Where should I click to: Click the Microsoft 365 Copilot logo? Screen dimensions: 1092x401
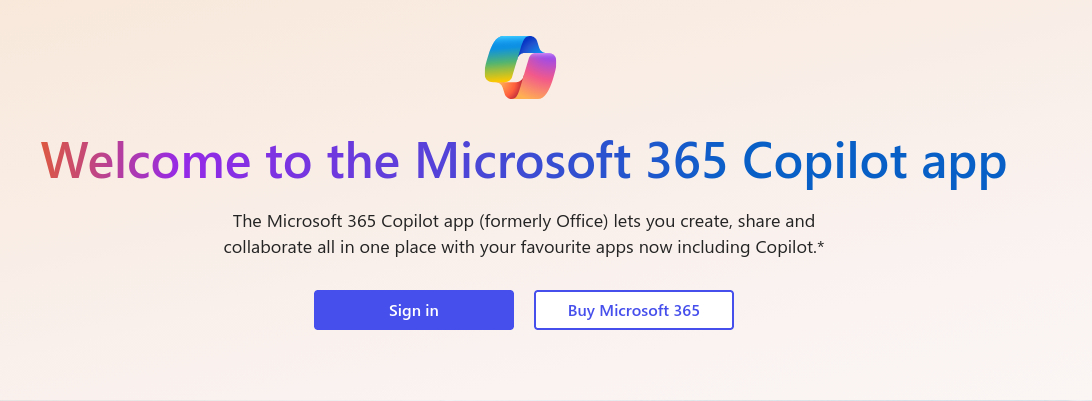coord(520,66)
